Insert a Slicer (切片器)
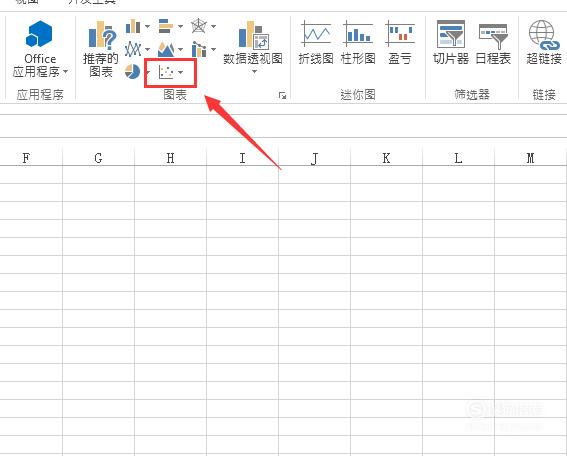 [x=451, y=43]
